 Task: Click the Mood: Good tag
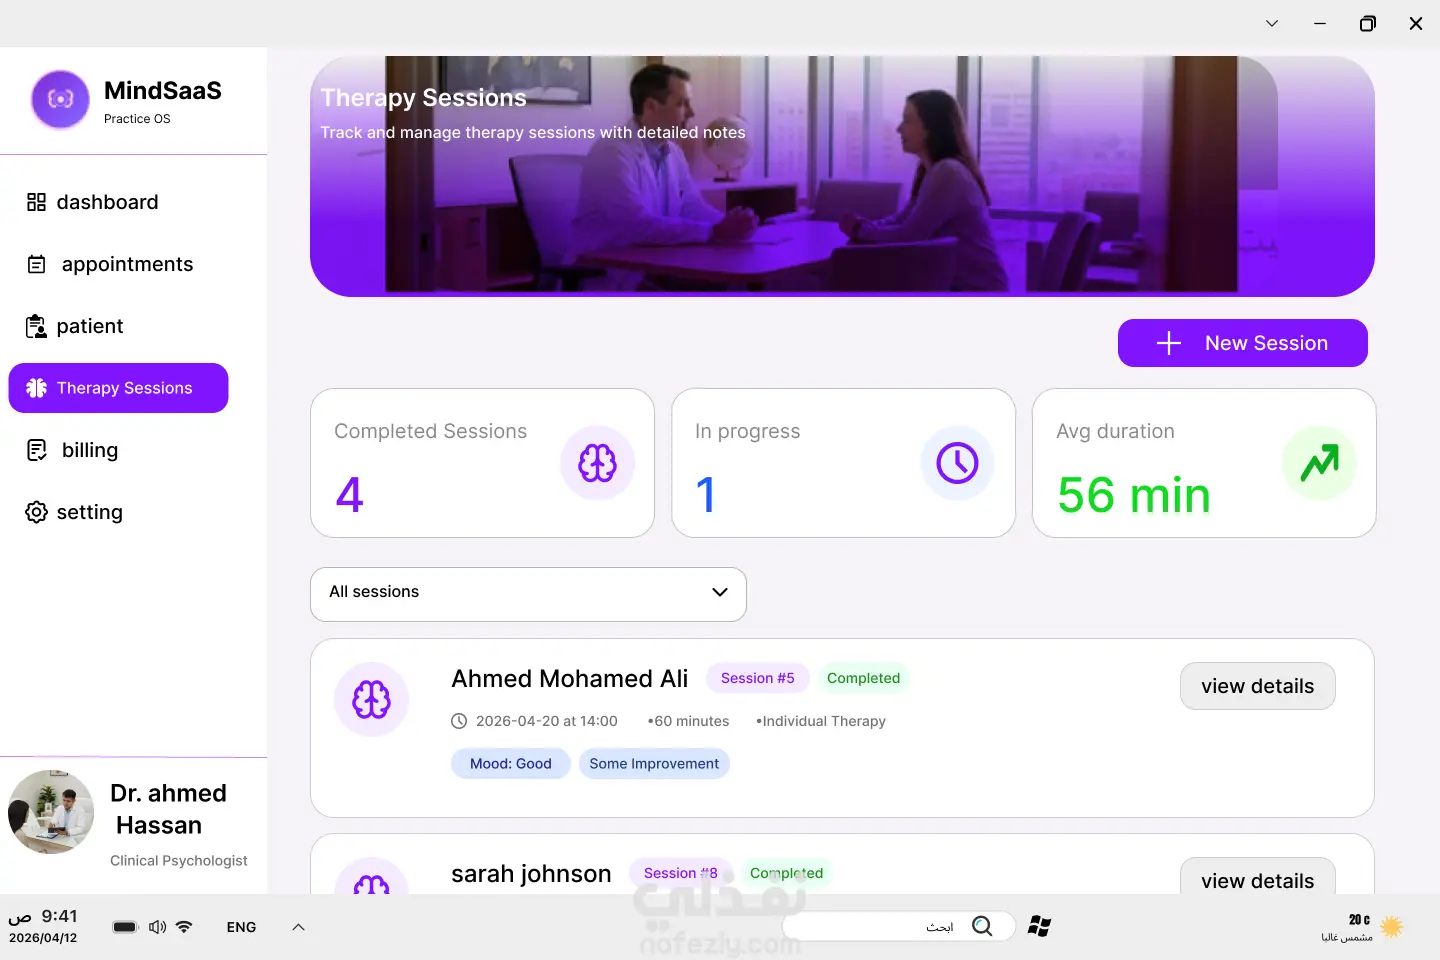(x=511, y=764)
